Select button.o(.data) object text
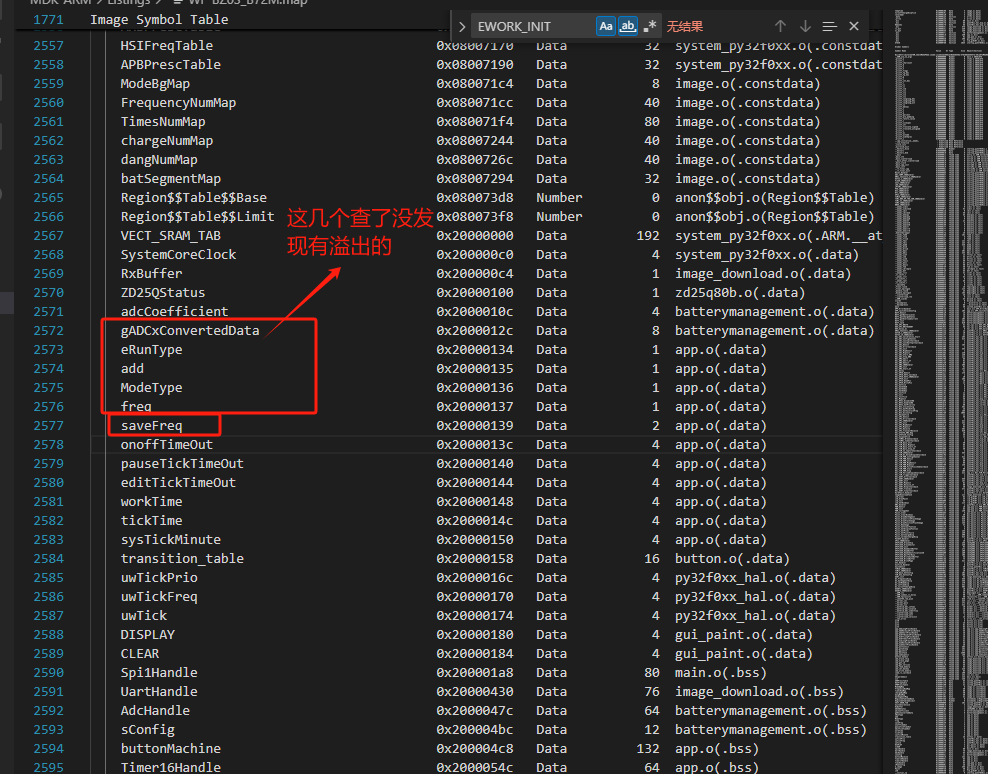The image size is (988, 774). pyautogui.click(x=732, y=558)
